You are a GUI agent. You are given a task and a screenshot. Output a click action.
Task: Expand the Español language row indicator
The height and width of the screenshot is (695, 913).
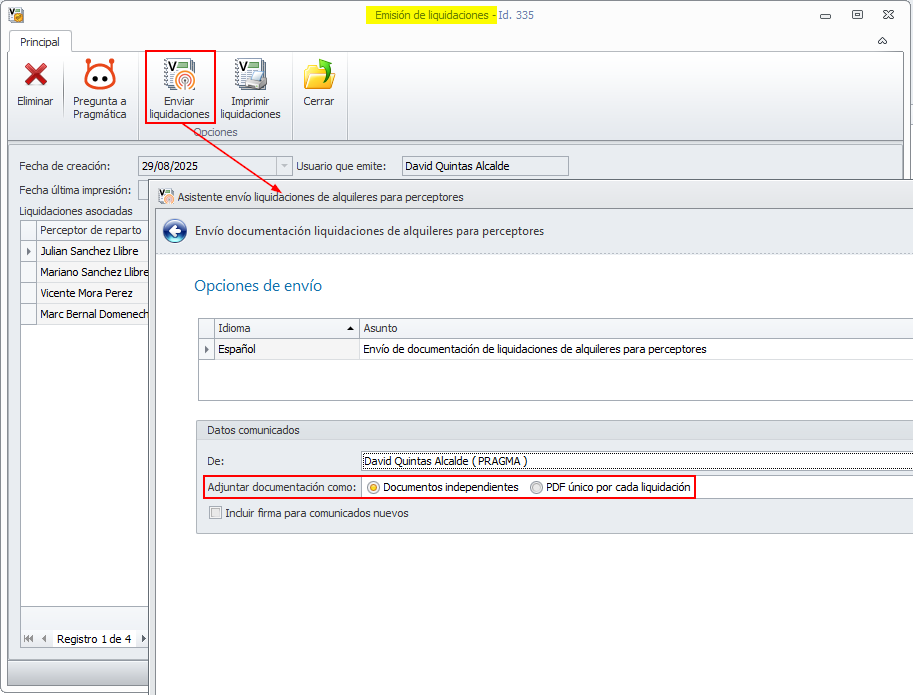(x=206, y=349)
